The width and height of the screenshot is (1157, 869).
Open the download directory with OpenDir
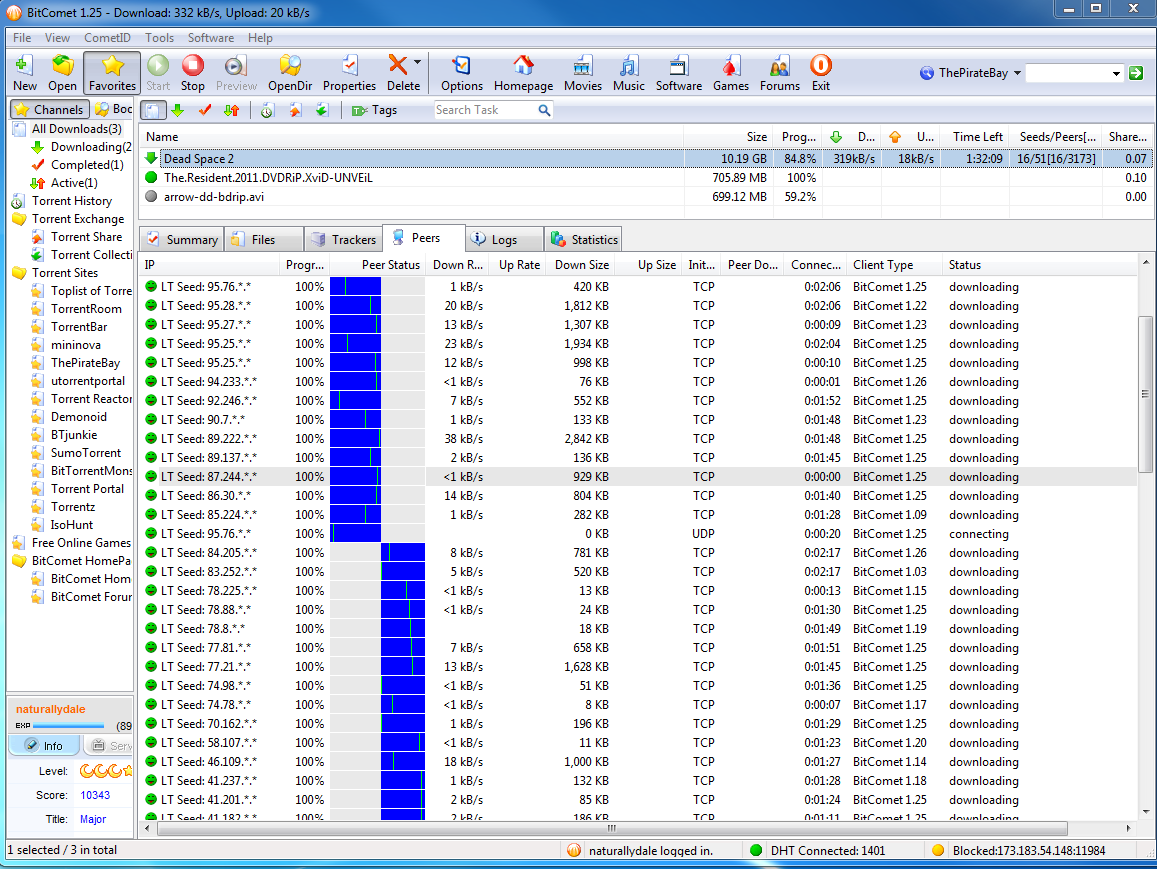click(x=290, y=73)
